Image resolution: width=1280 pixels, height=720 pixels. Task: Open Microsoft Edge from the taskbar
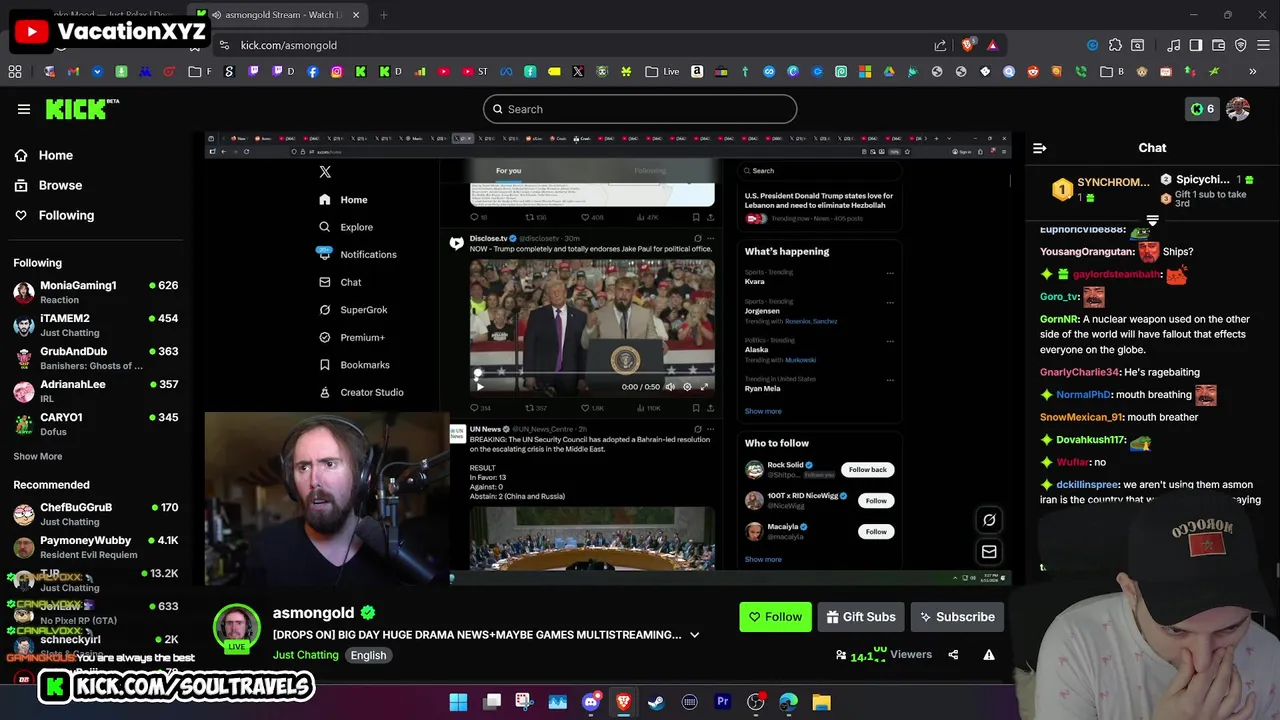(788, 702)
